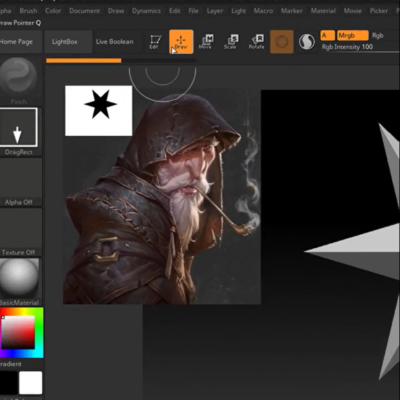Toggle the A channel button
The width and height of the screenshot is (400, 400).
(327, 35)
